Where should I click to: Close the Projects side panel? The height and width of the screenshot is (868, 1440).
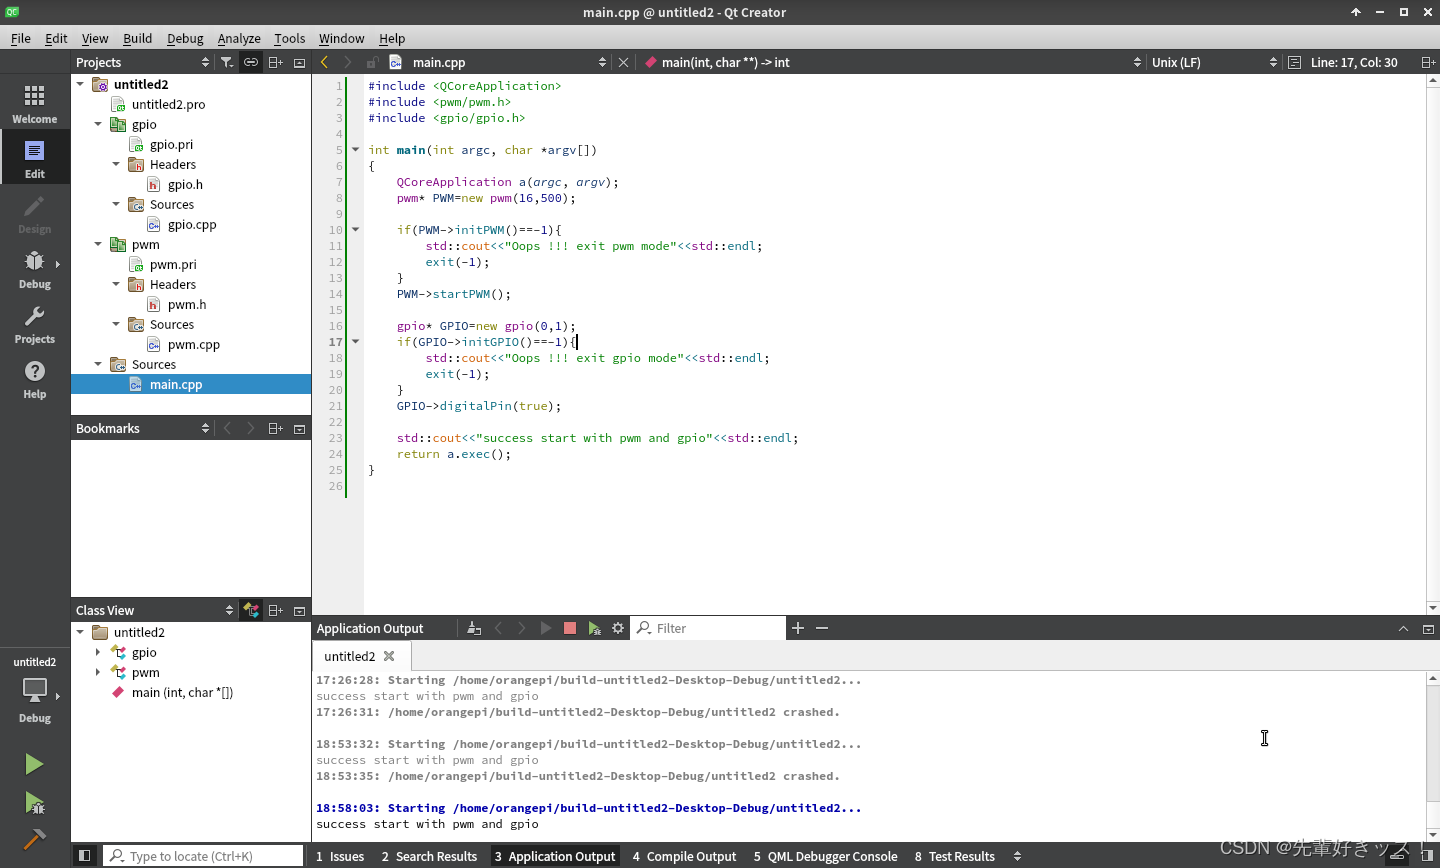point(299,62)
